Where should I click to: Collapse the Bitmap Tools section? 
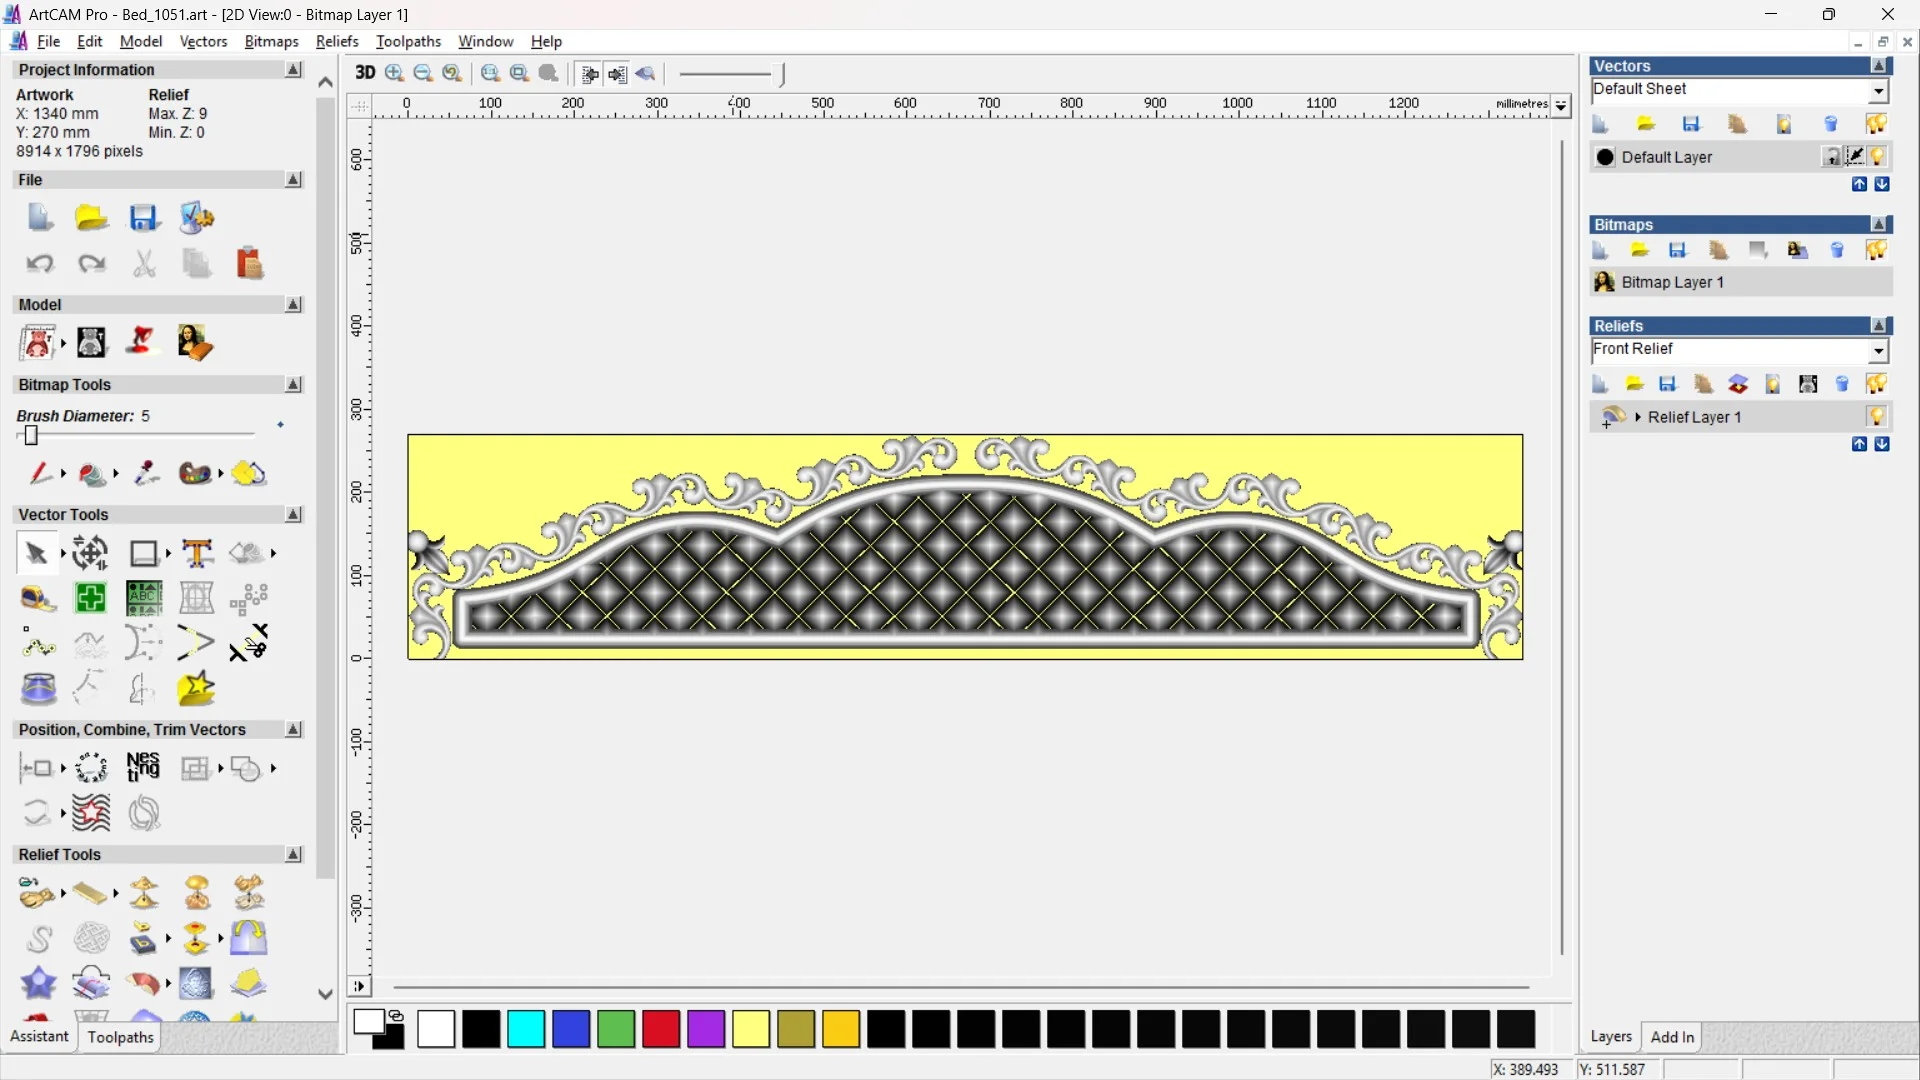[x=294, y=385]
